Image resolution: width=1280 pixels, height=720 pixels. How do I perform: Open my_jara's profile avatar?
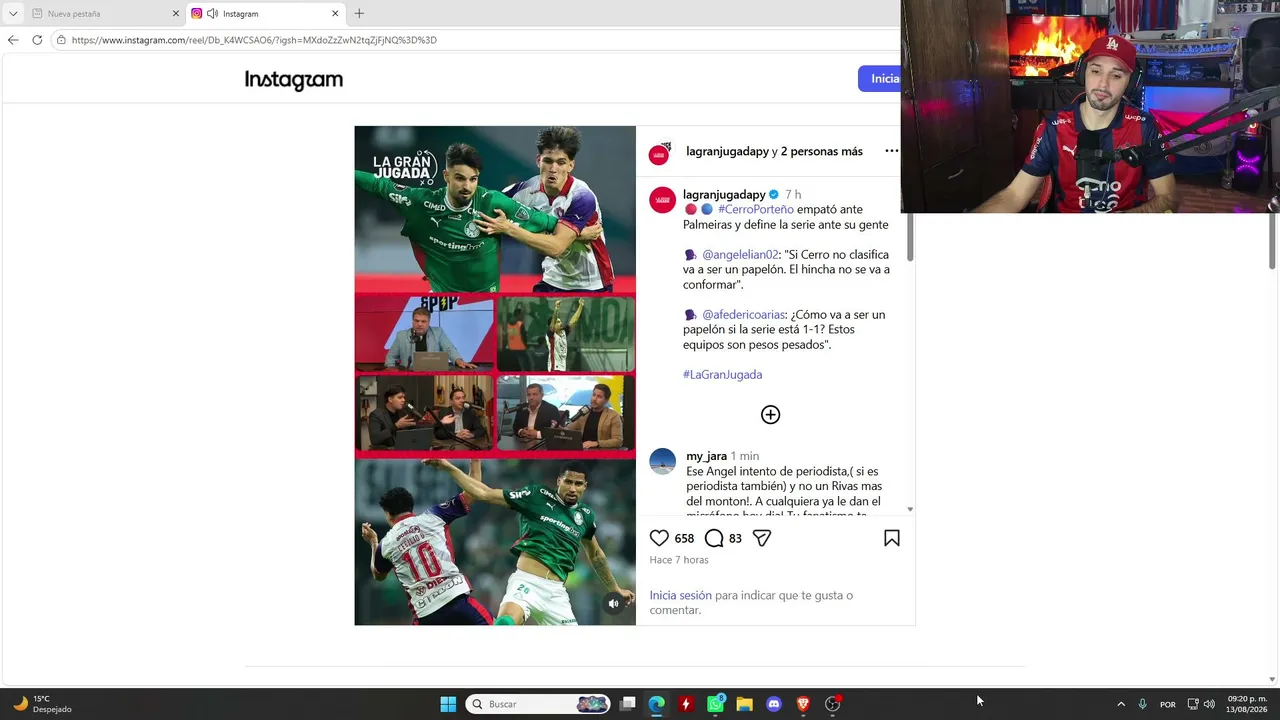[663, 461]
